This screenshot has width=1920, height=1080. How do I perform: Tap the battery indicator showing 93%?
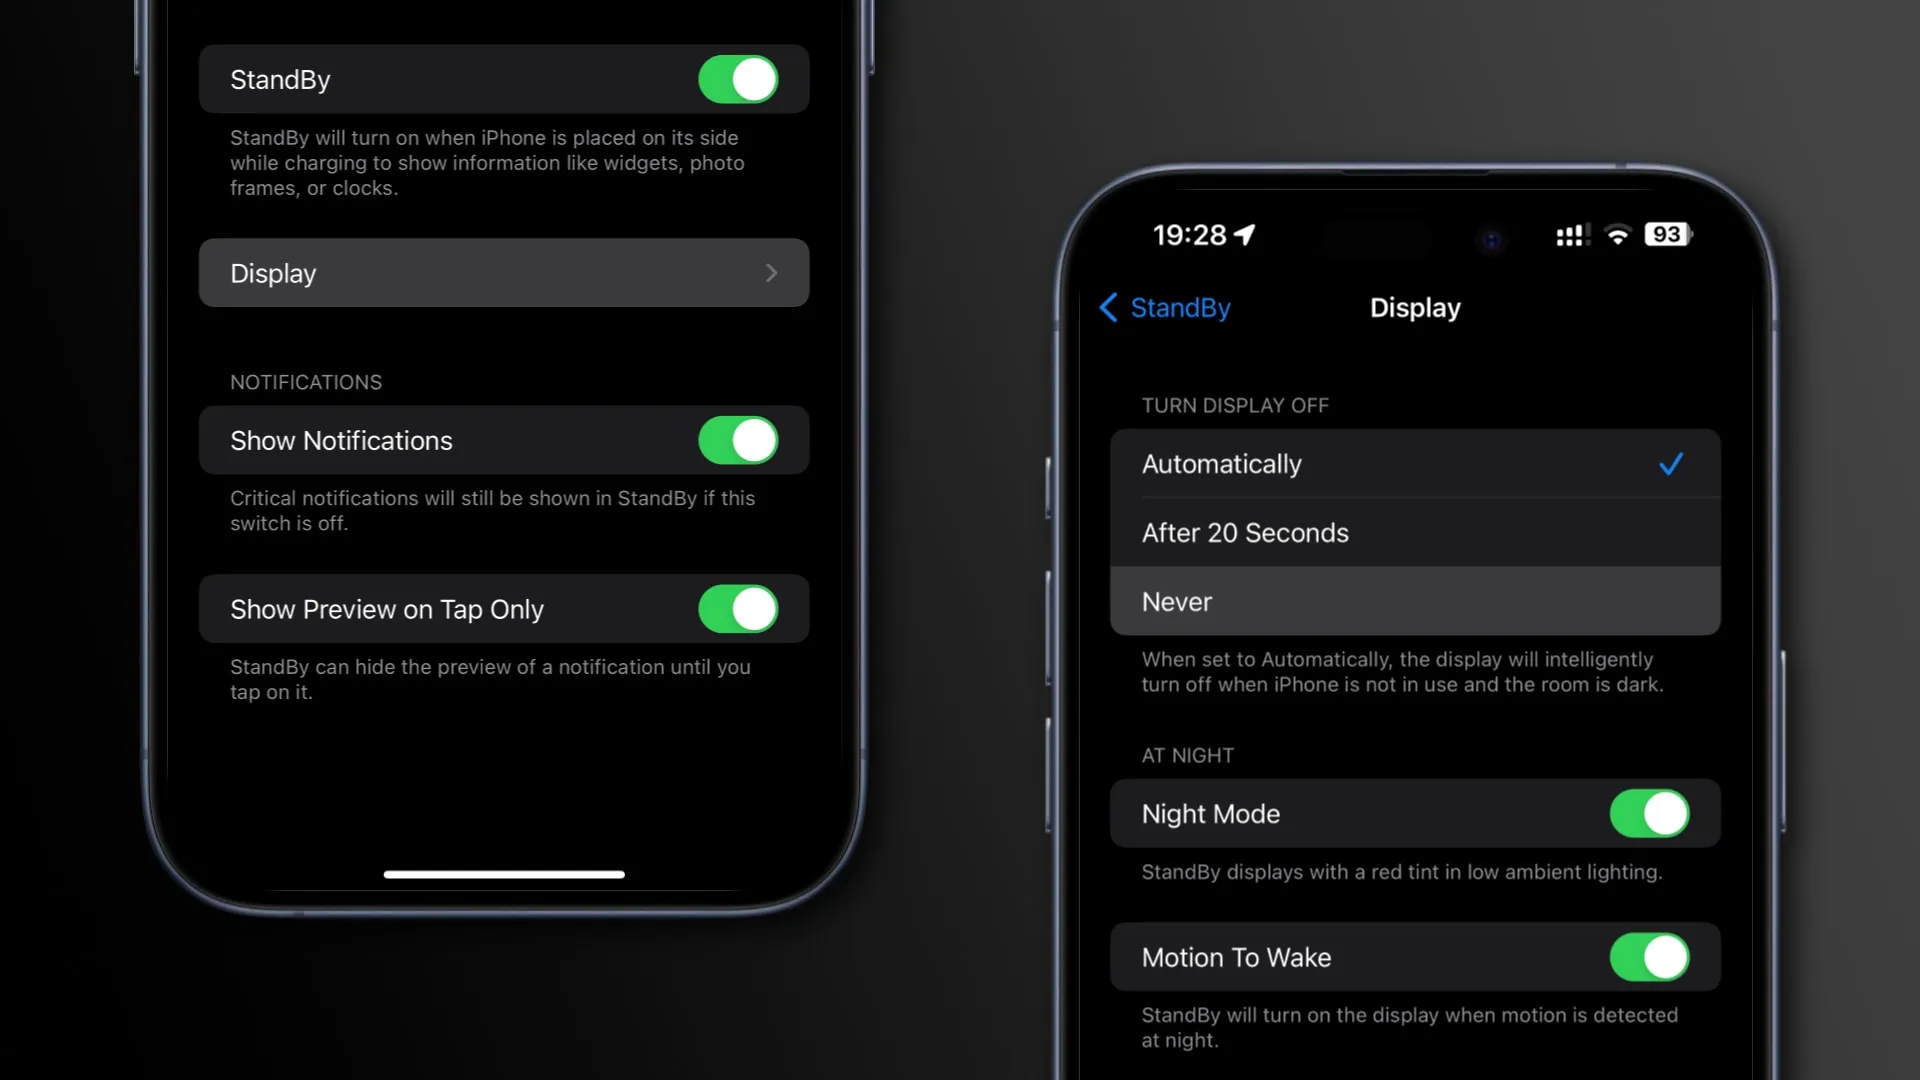click(1665, 235)
